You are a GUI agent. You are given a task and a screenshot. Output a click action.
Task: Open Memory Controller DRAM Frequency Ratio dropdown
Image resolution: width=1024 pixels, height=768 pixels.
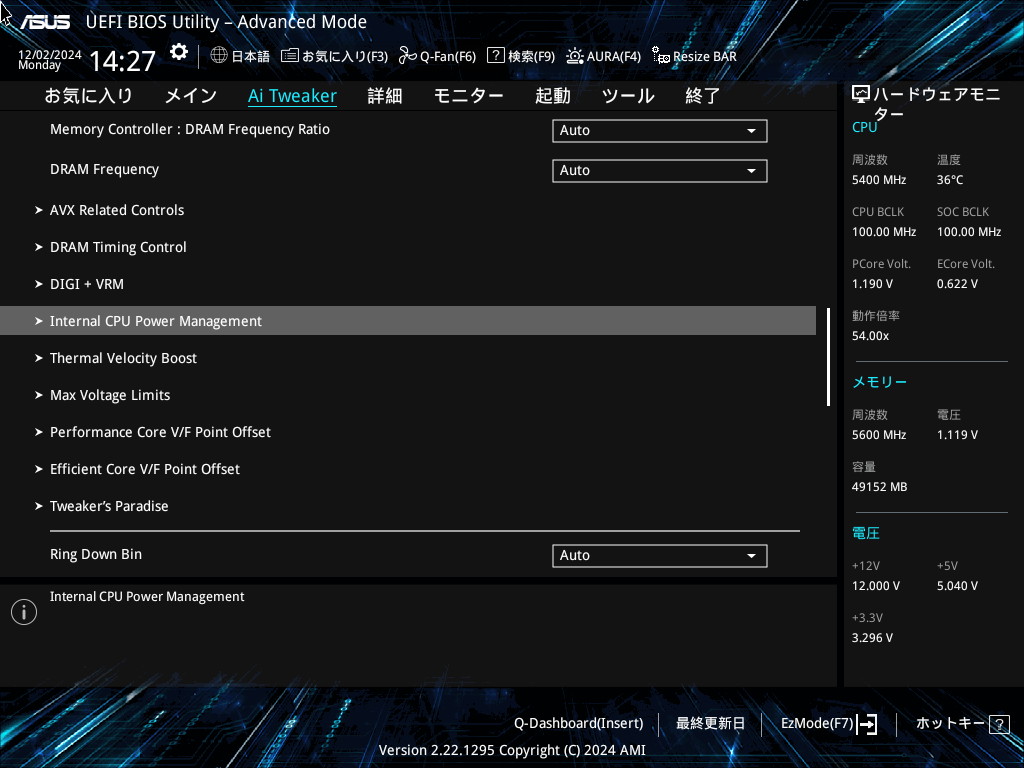tap(660, 131)
